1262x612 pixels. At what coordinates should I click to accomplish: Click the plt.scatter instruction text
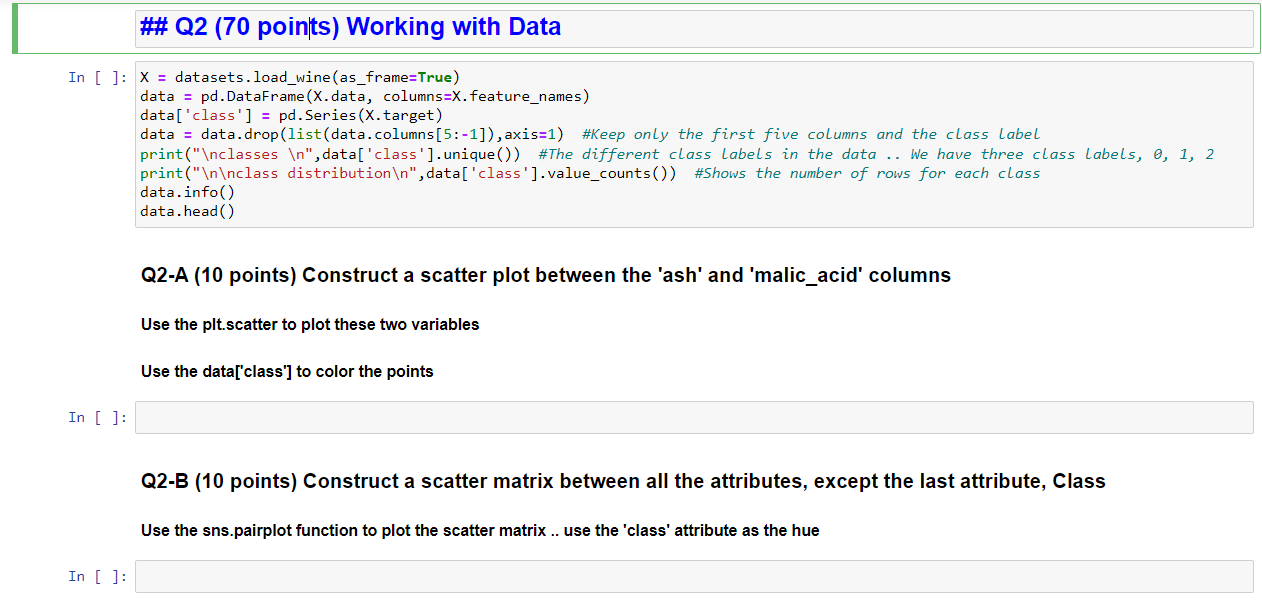(x=310, y=324)
